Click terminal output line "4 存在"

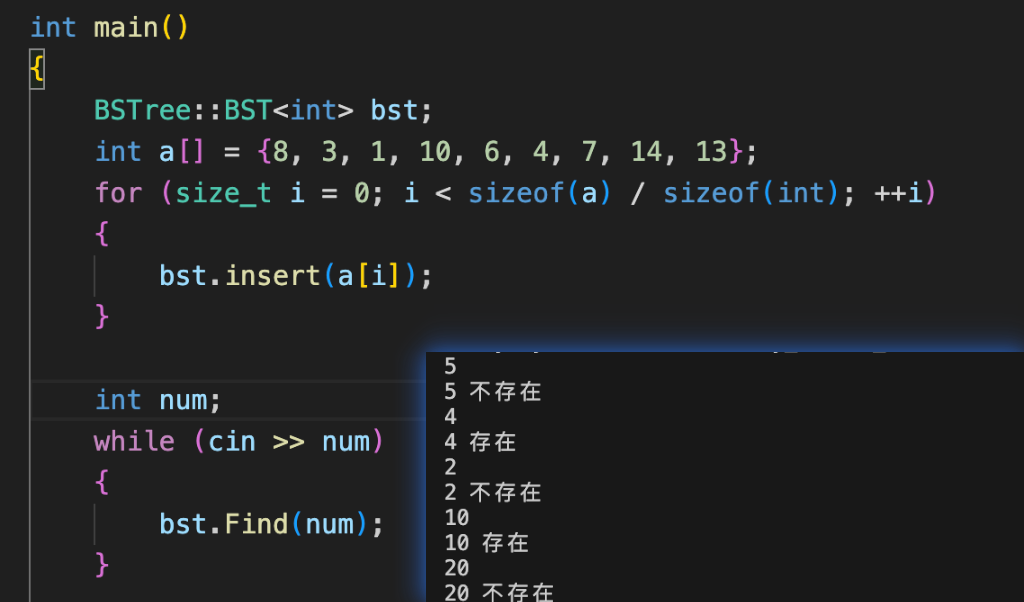pos(480,441)
